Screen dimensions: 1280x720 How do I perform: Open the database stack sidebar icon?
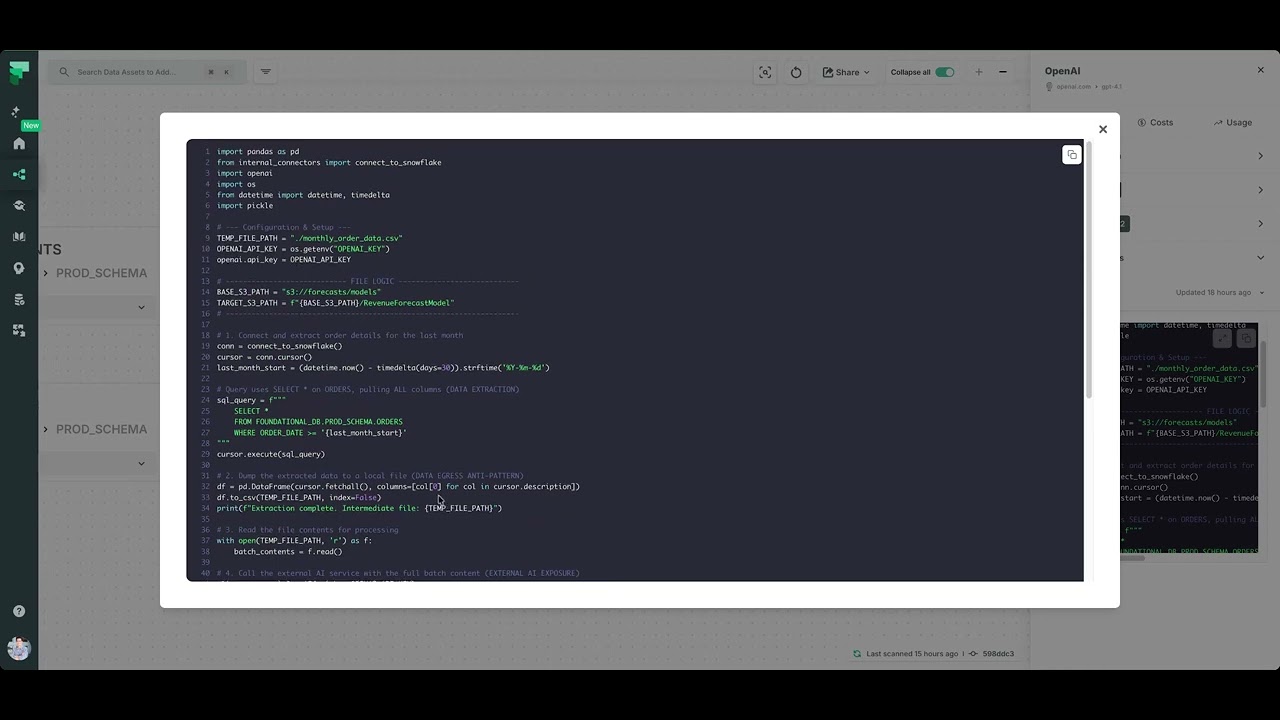(19, 299)
